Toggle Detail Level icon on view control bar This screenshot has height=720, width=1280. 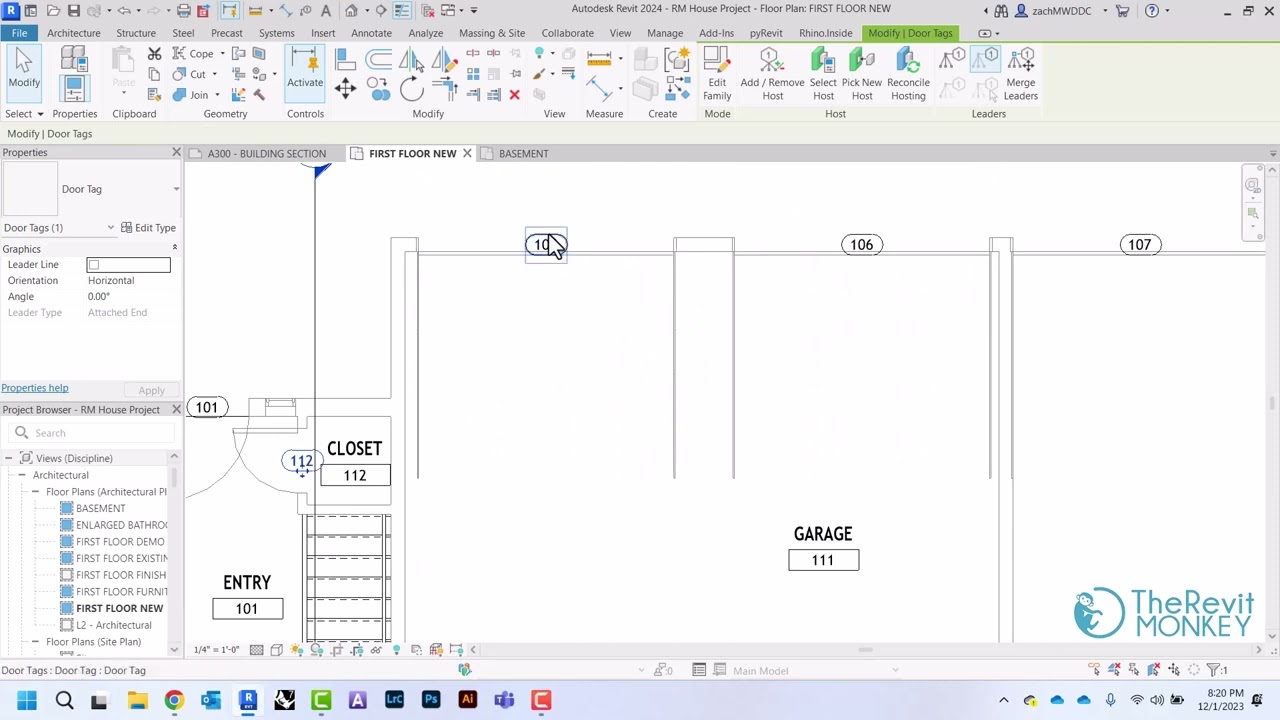256,650
